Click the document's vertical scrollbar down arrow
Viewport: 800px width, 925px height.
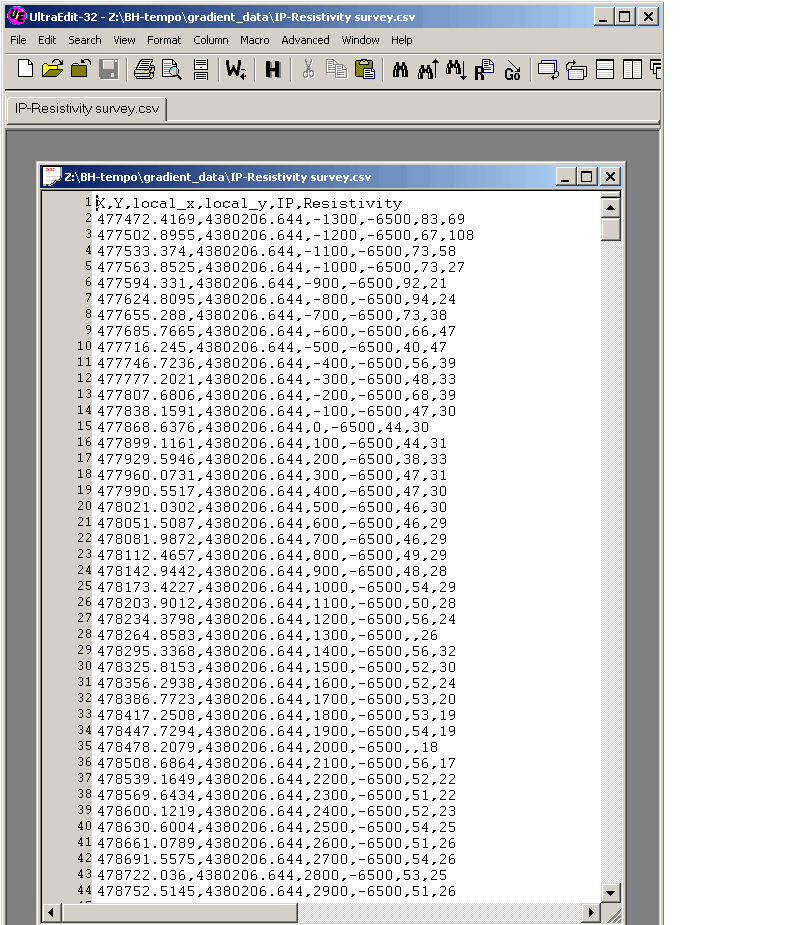click(x=611, y=892)
